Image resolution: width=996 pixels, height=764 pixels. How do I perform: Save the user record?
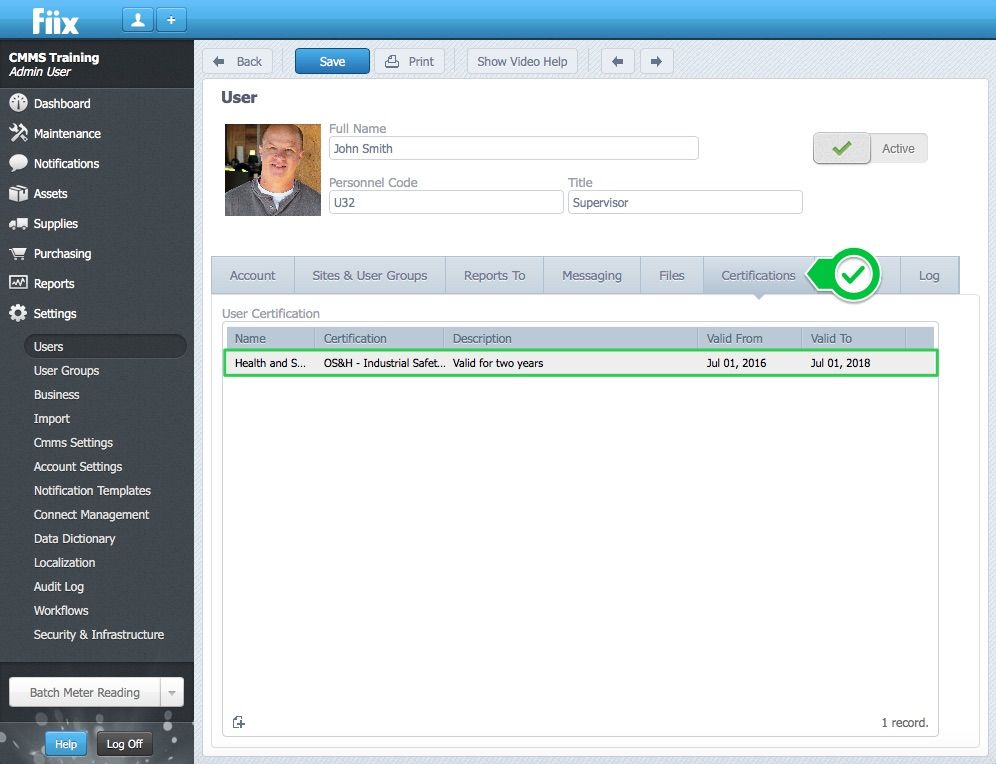pyautogui.click(x=332, y=62)
